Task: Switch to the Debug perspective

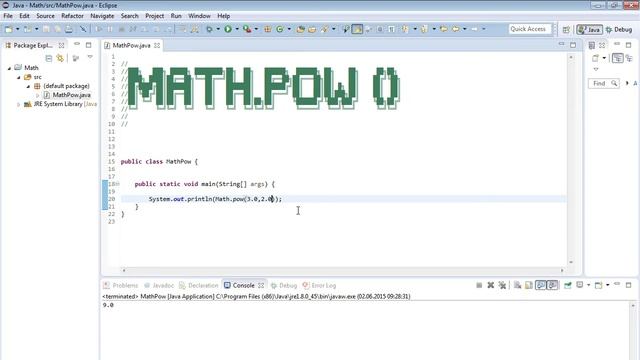Action: point(619,29)
